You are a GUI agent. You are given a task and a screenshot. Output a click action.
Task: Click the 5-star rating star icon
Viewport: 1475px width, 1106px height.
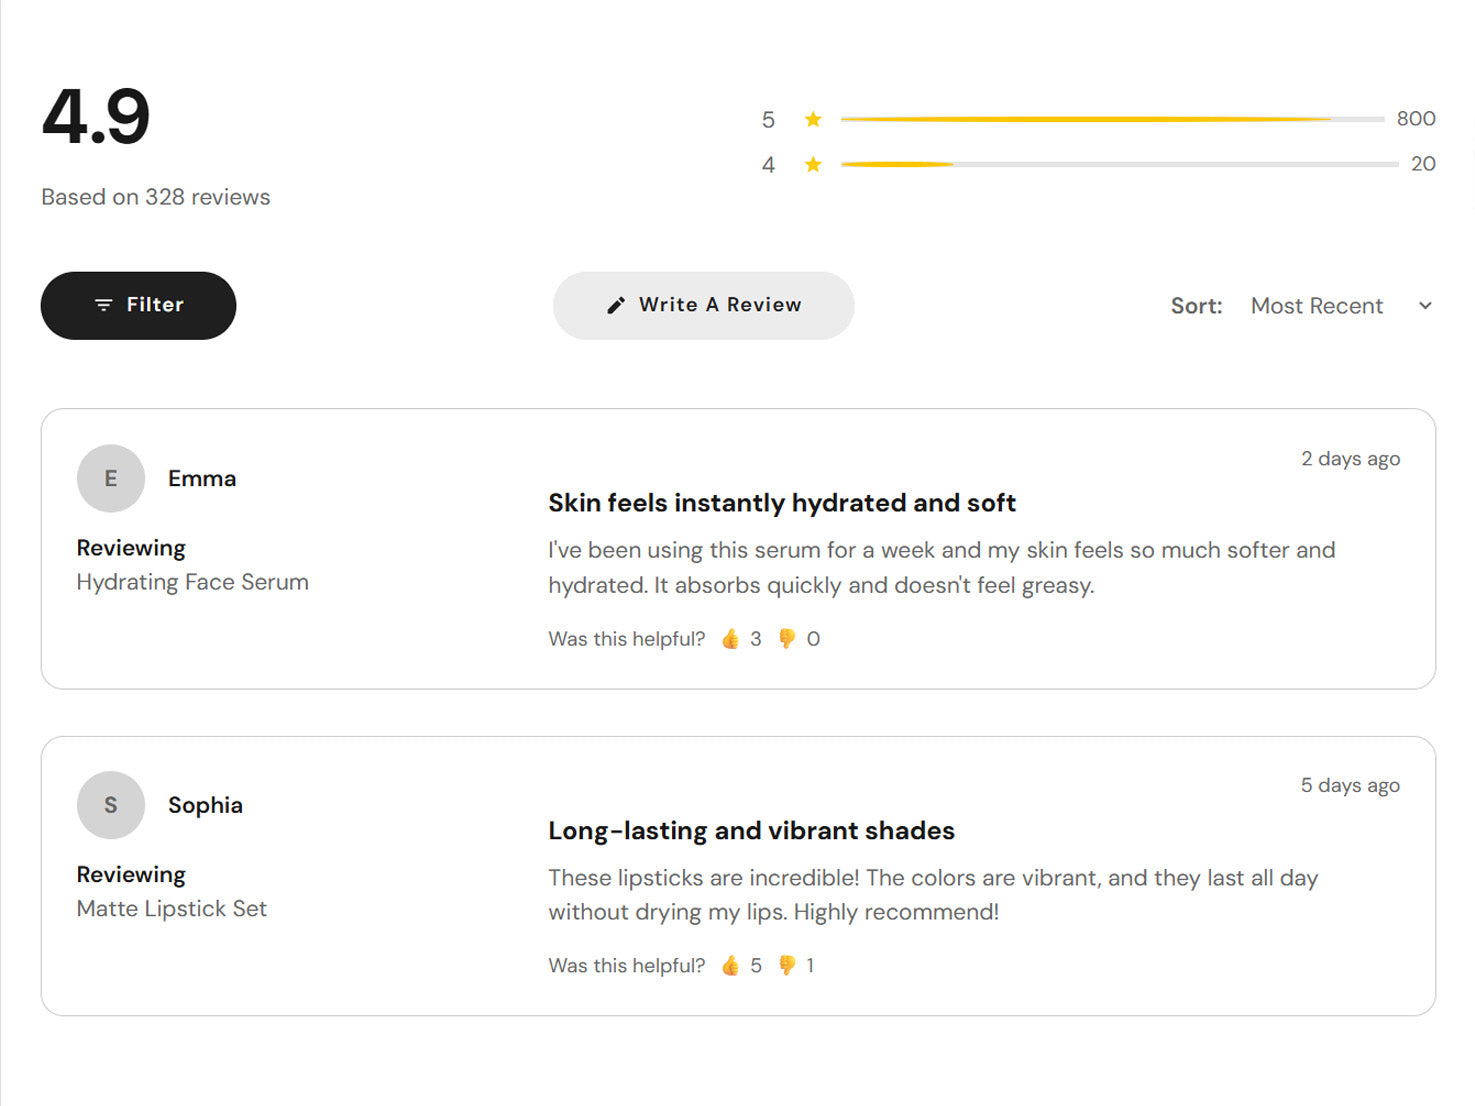813,120
